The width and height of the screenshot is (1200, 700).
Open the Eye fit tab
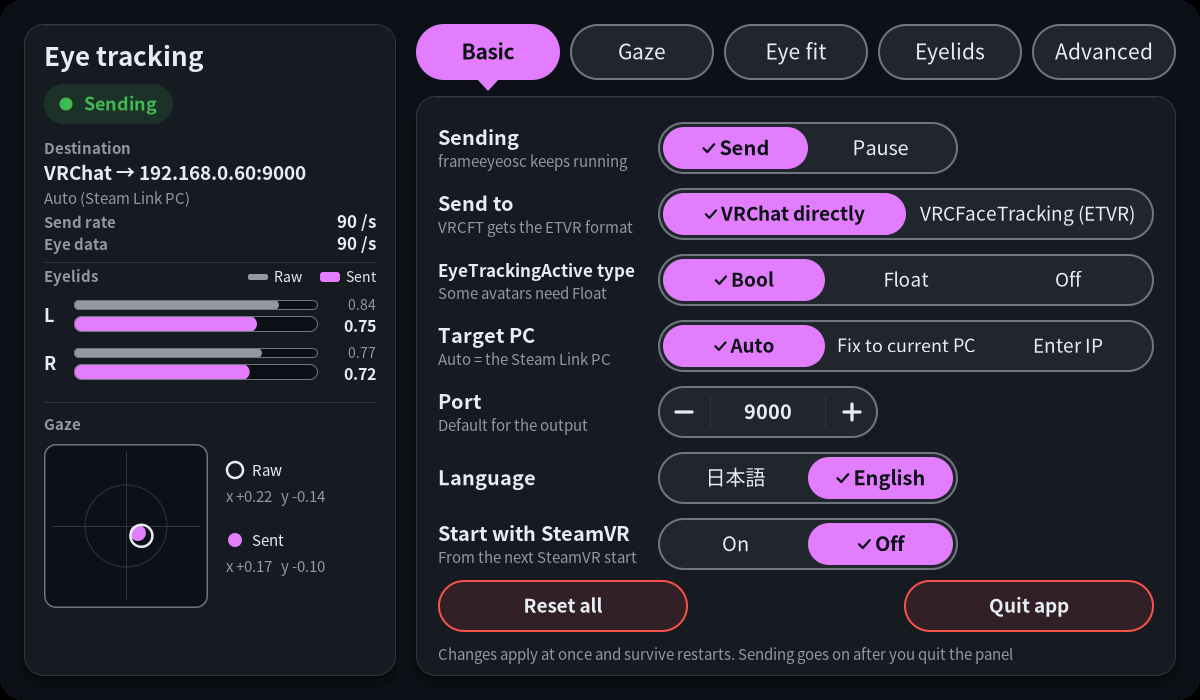point(796,52)
